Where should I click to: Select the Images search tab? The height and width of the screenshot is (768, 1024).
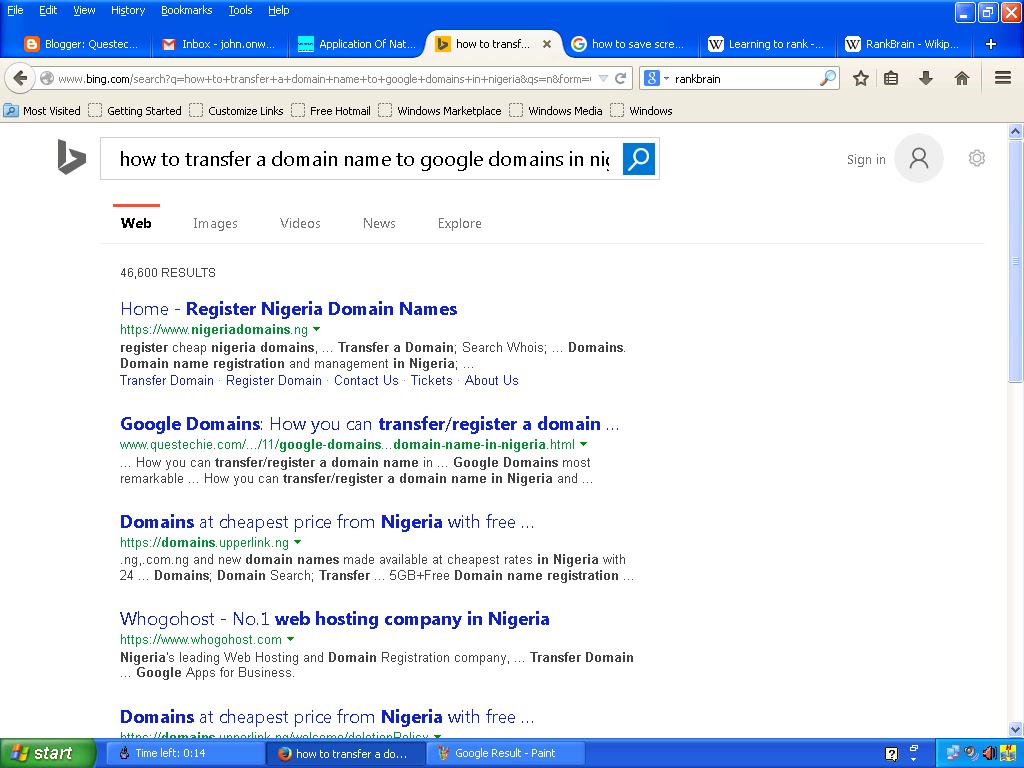click(x=216, y=223)
